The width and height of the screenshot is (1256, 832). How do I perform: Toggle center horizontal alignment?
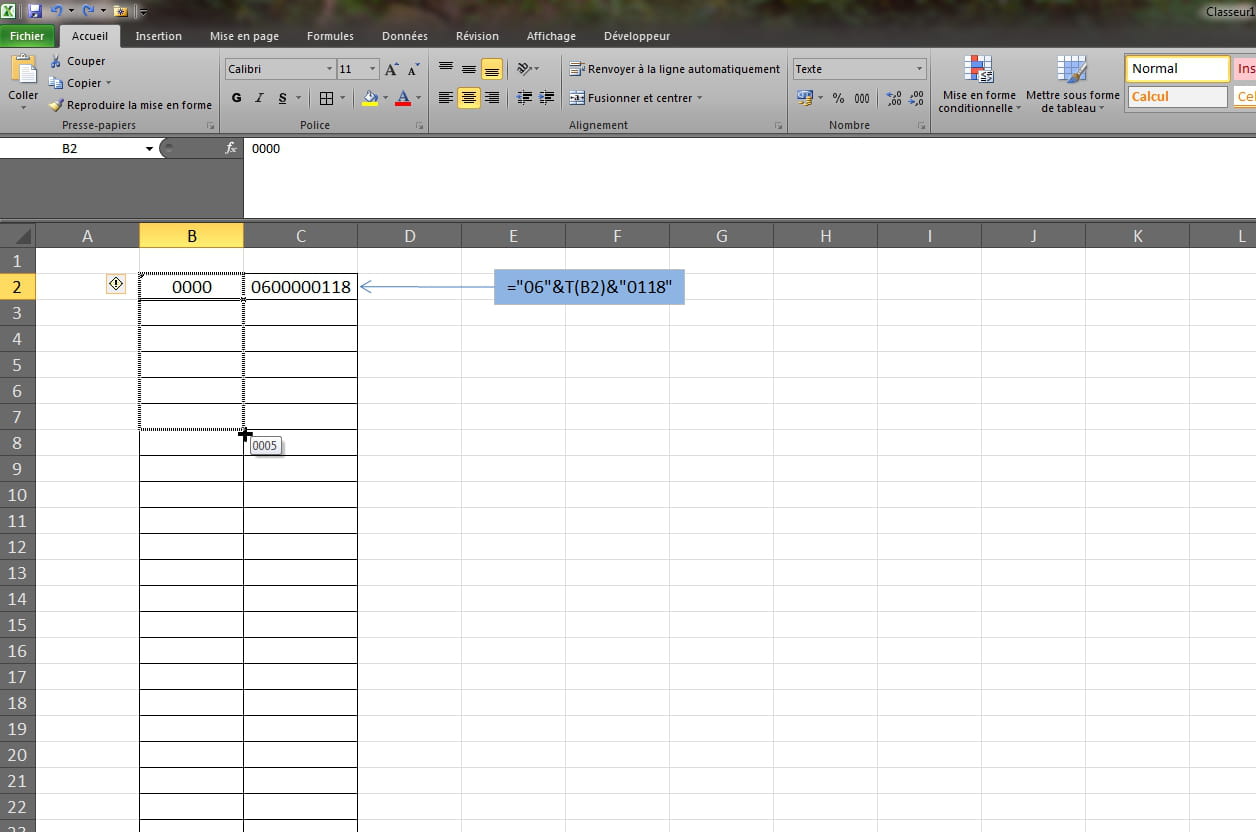coord(468,98)
